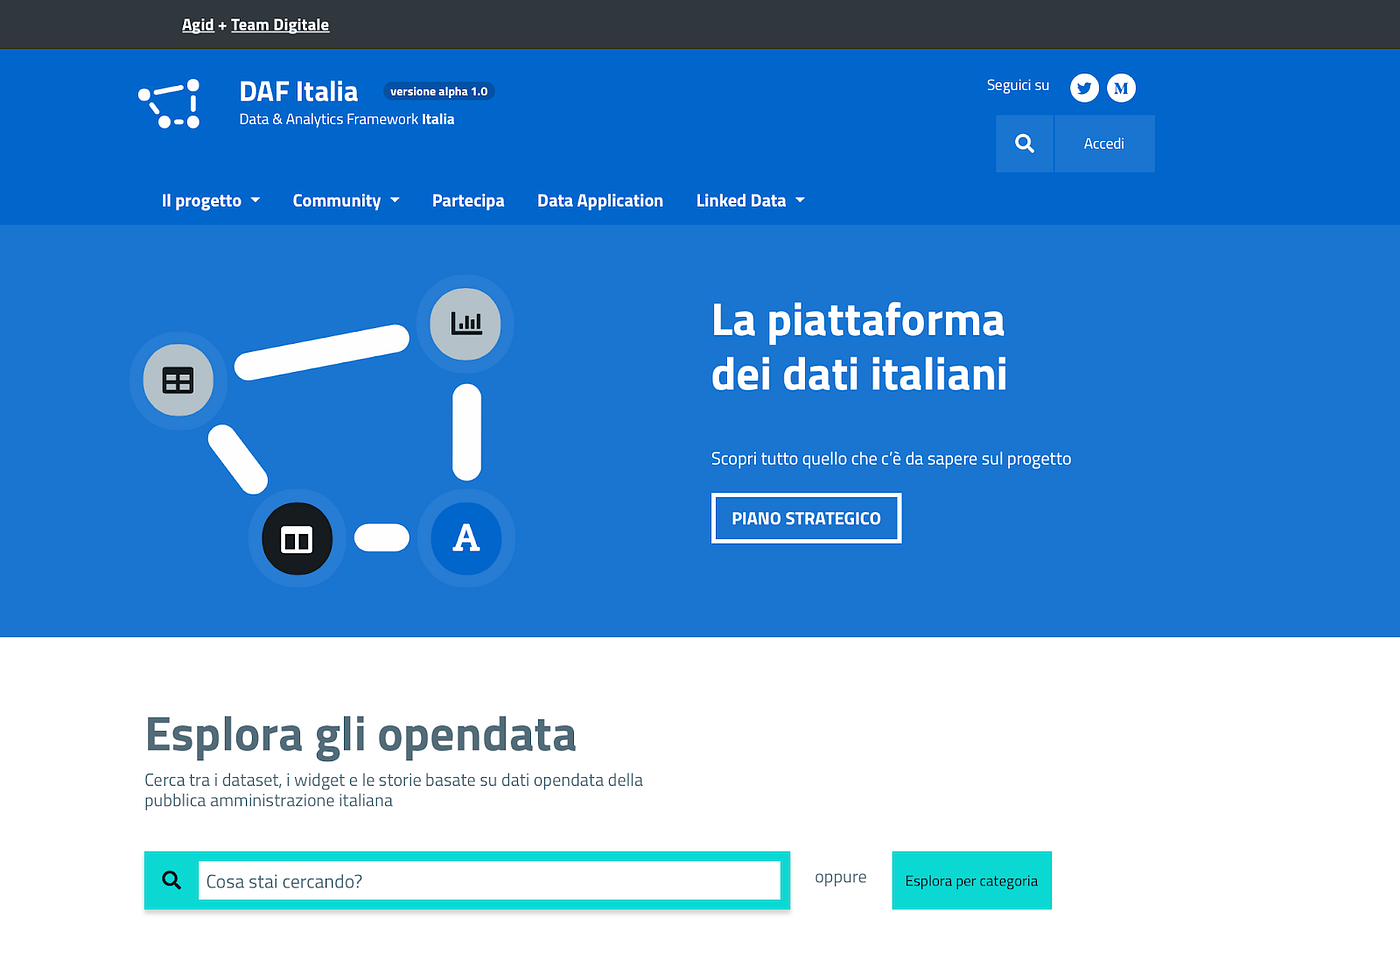The height and width of the screenshot is (967, 1400).
Task: Click the Esplora gli opendata heading
Action: 360,735
